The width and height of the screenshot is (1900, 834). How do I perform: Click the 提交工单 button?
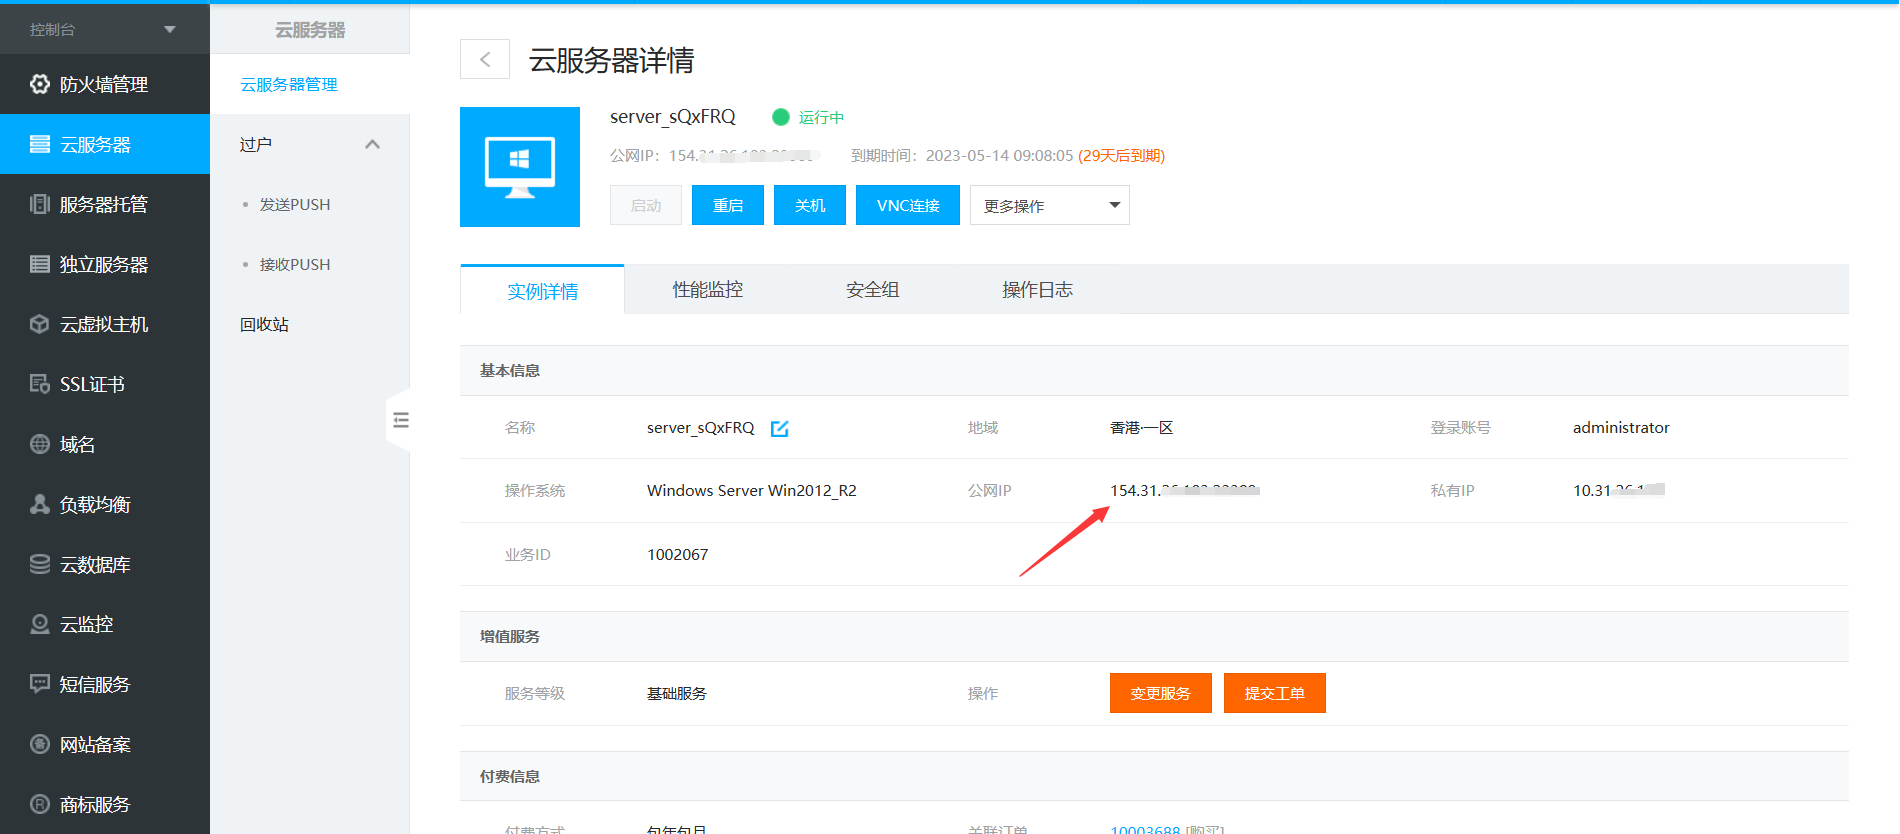pos(1275,693)
